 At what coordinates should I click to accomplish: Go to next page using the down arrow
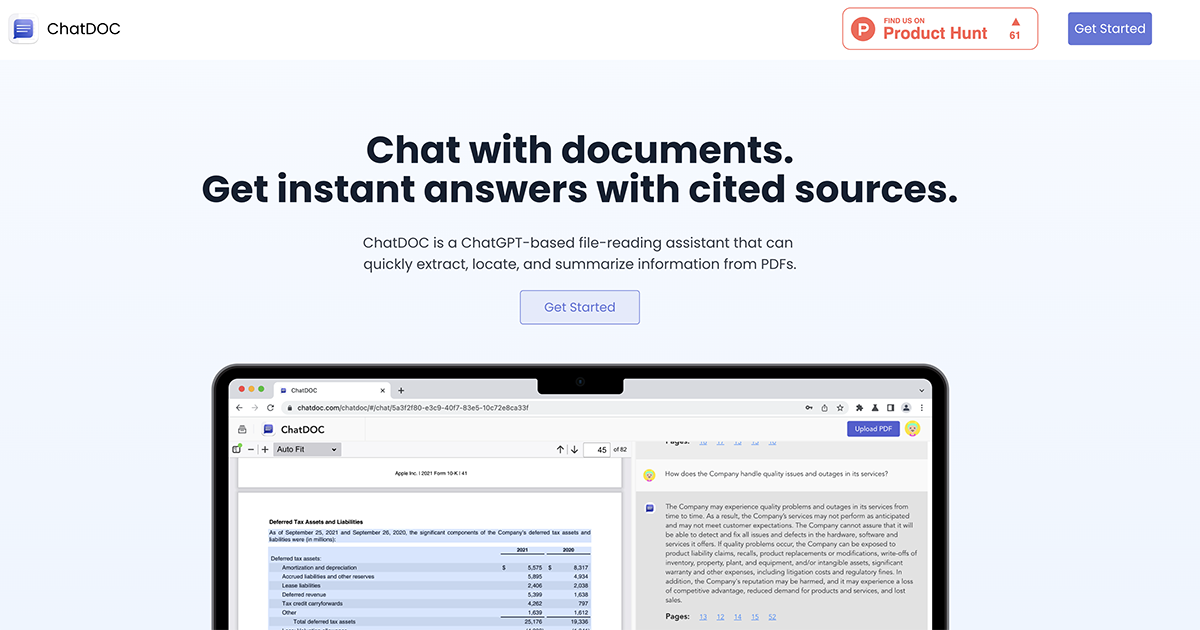[x=573, y=449]
